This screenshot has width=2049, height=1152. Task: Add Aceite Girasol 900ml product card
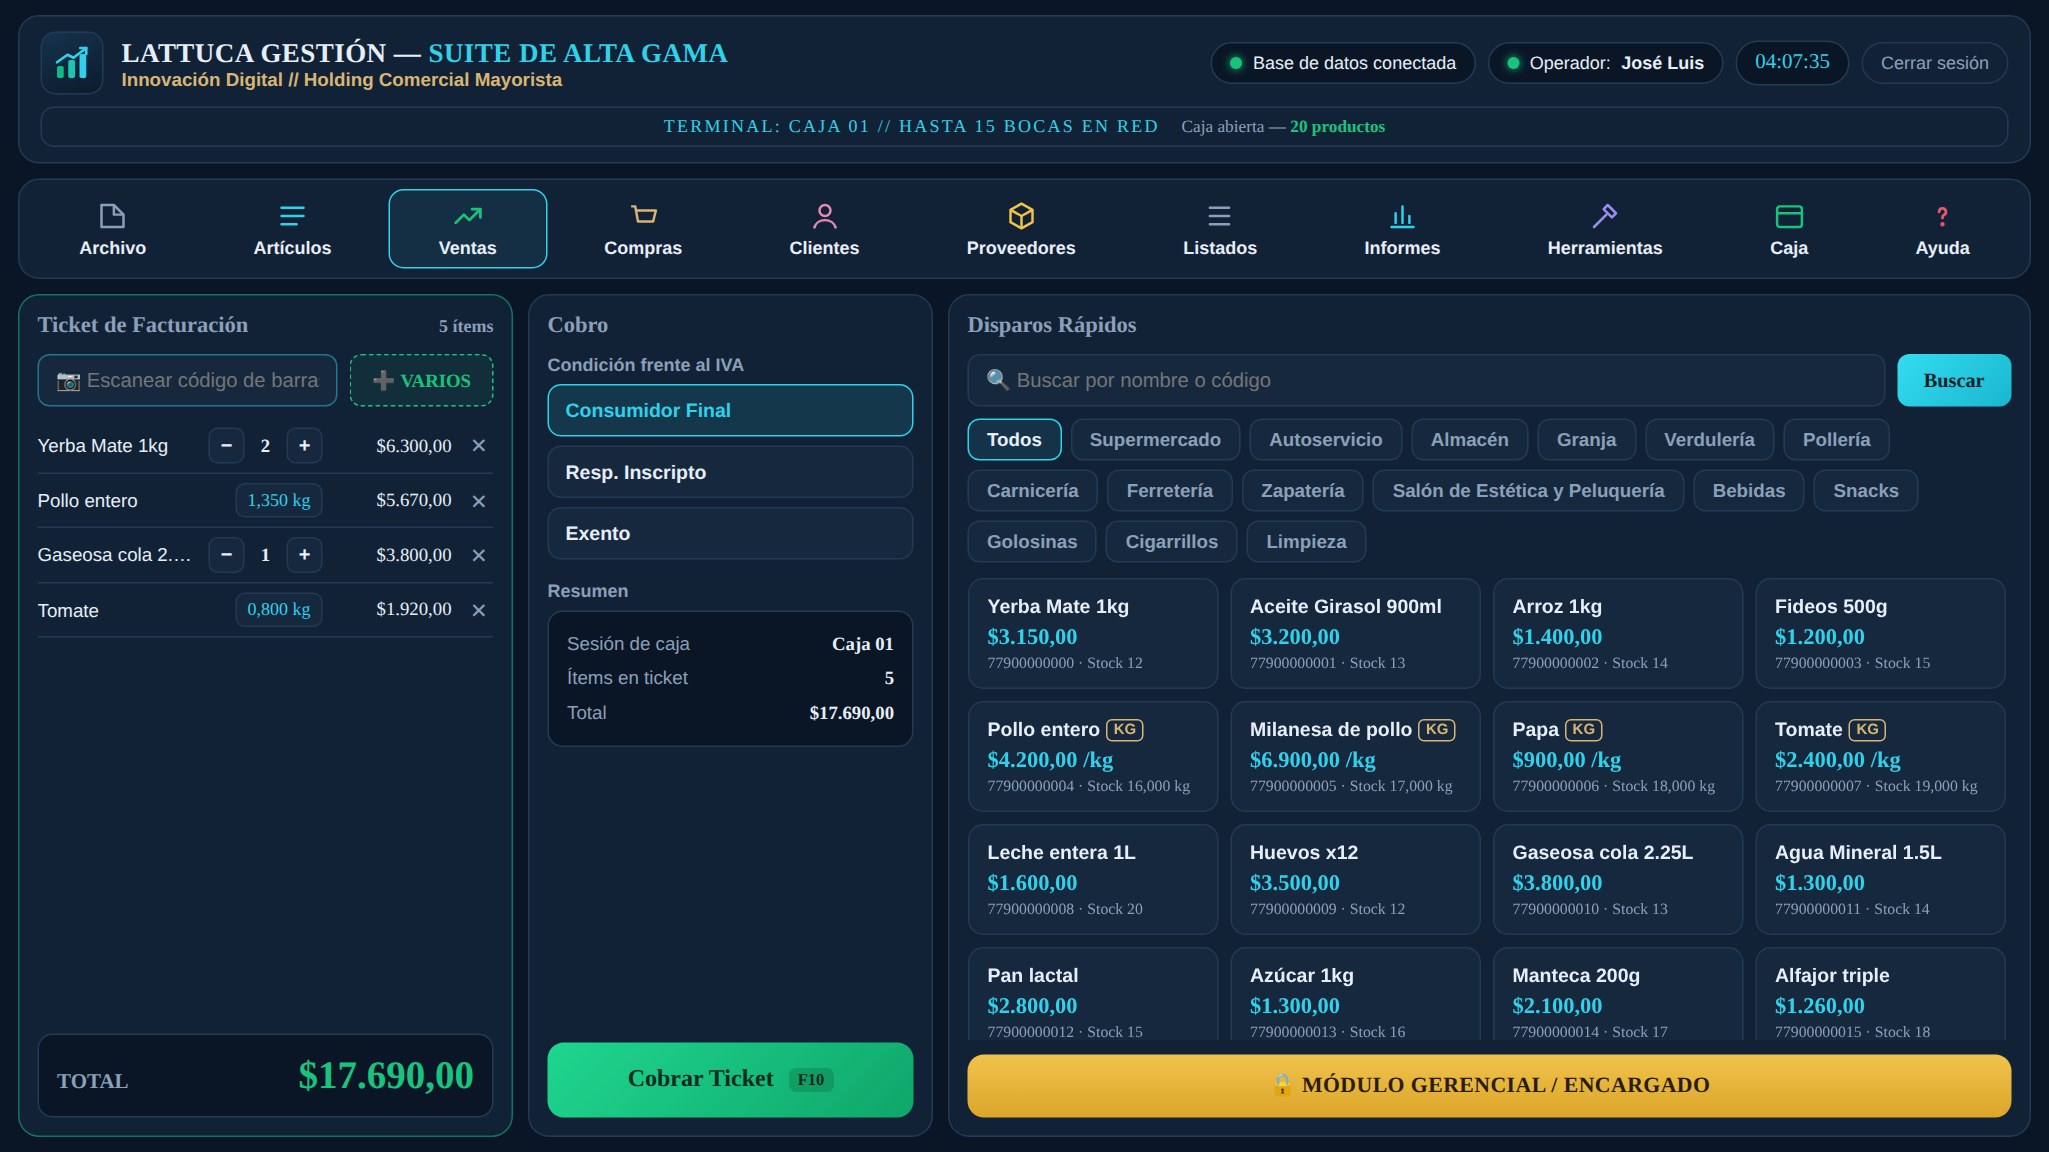pyautogui.click(x=1355, y=633)
